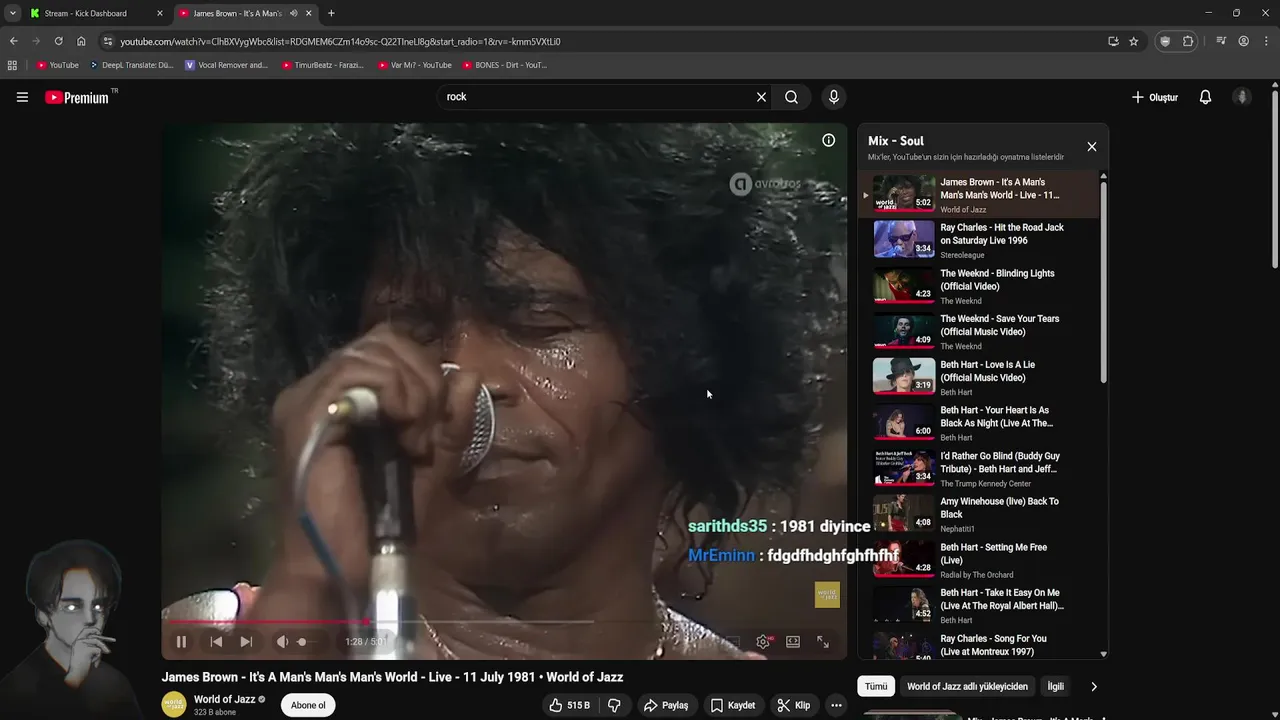1280x720 pixels.
Task: Open a new browser tab
Action: click(x=331, y=13)
